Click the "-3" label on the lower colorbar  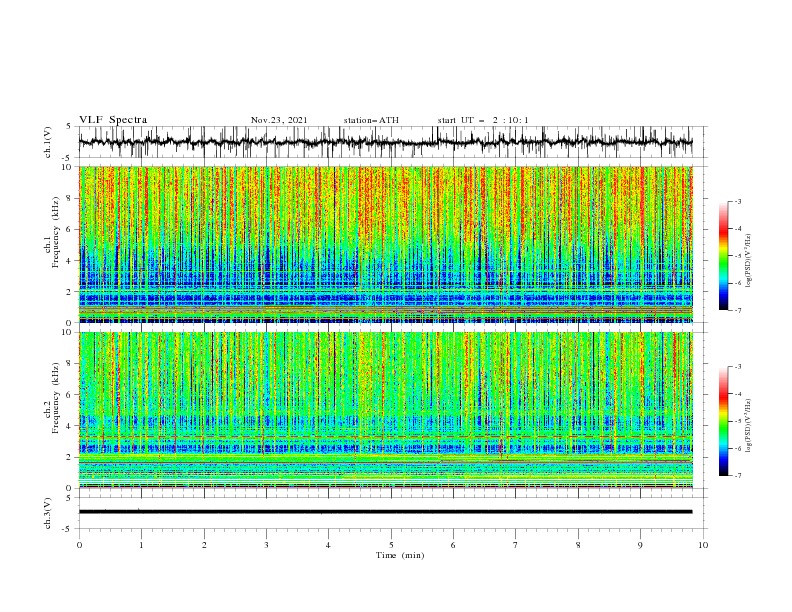point(738,367)
